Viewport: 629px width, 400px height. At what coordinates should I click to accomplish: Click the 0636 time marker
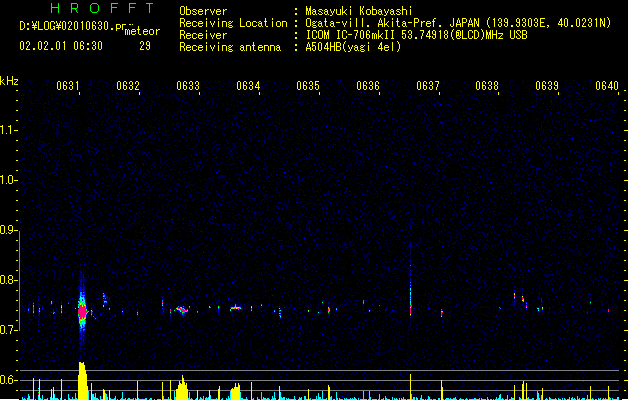coord(368,86)
